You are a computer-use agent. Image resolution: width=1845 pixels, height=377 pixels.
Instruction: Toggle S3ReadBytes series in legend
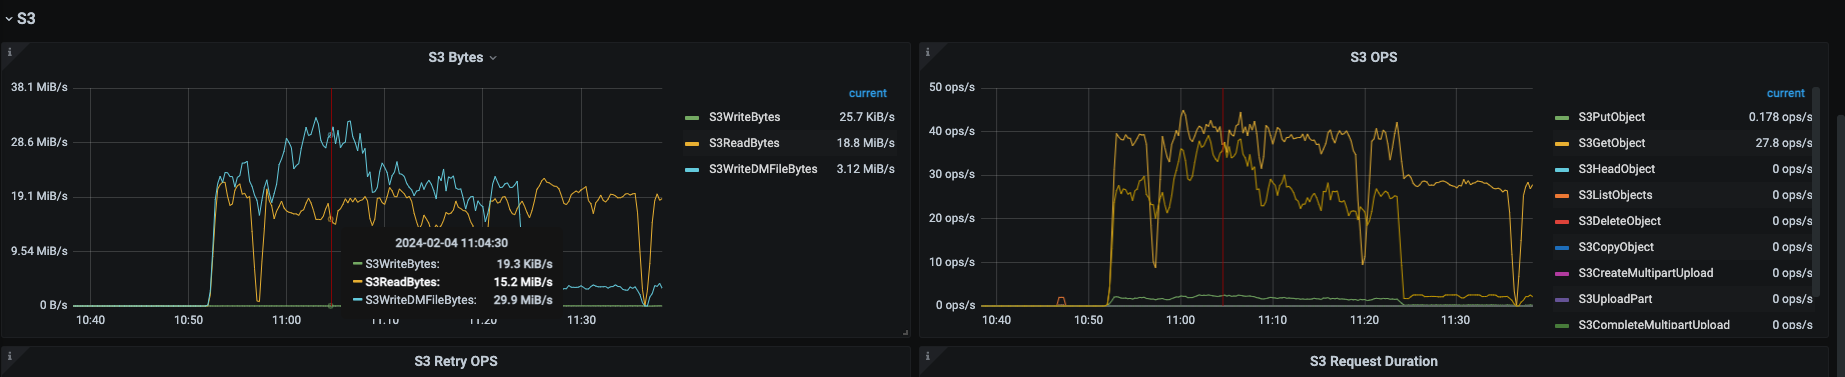[x=744, y=143]
